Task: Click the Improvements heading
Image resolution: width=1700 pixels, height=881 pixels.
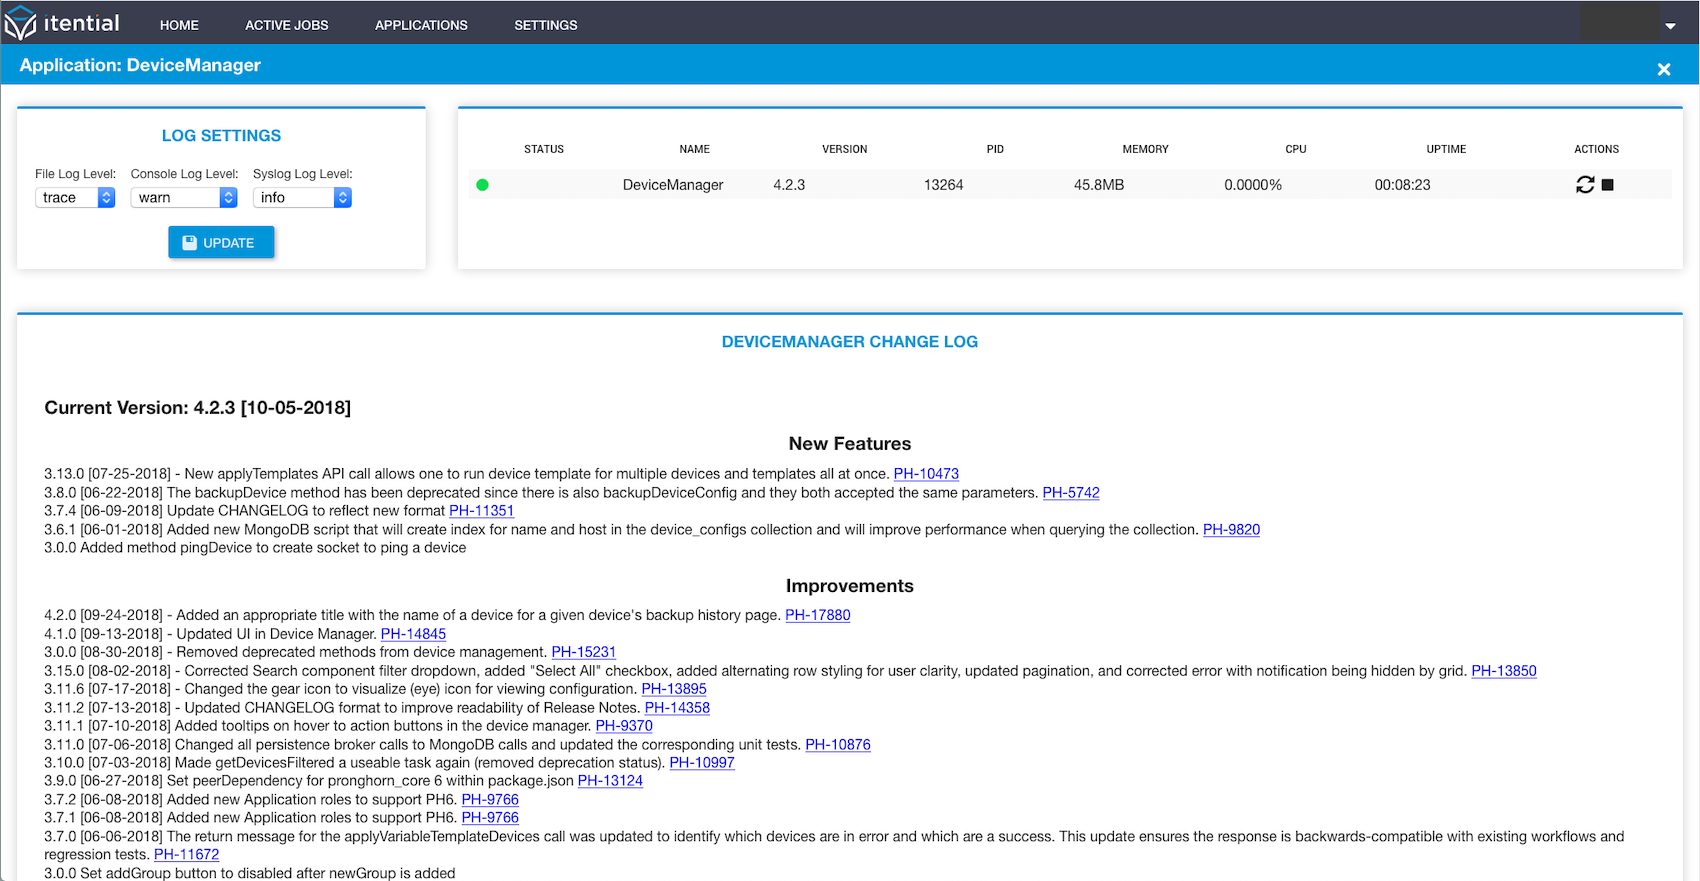Action: click(x=850, y=586)
